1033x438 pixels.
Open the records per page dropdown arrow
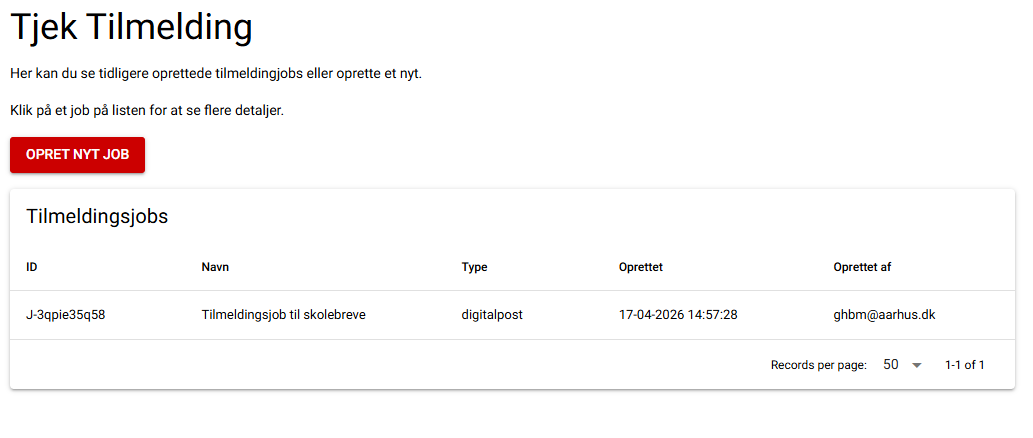916,366
